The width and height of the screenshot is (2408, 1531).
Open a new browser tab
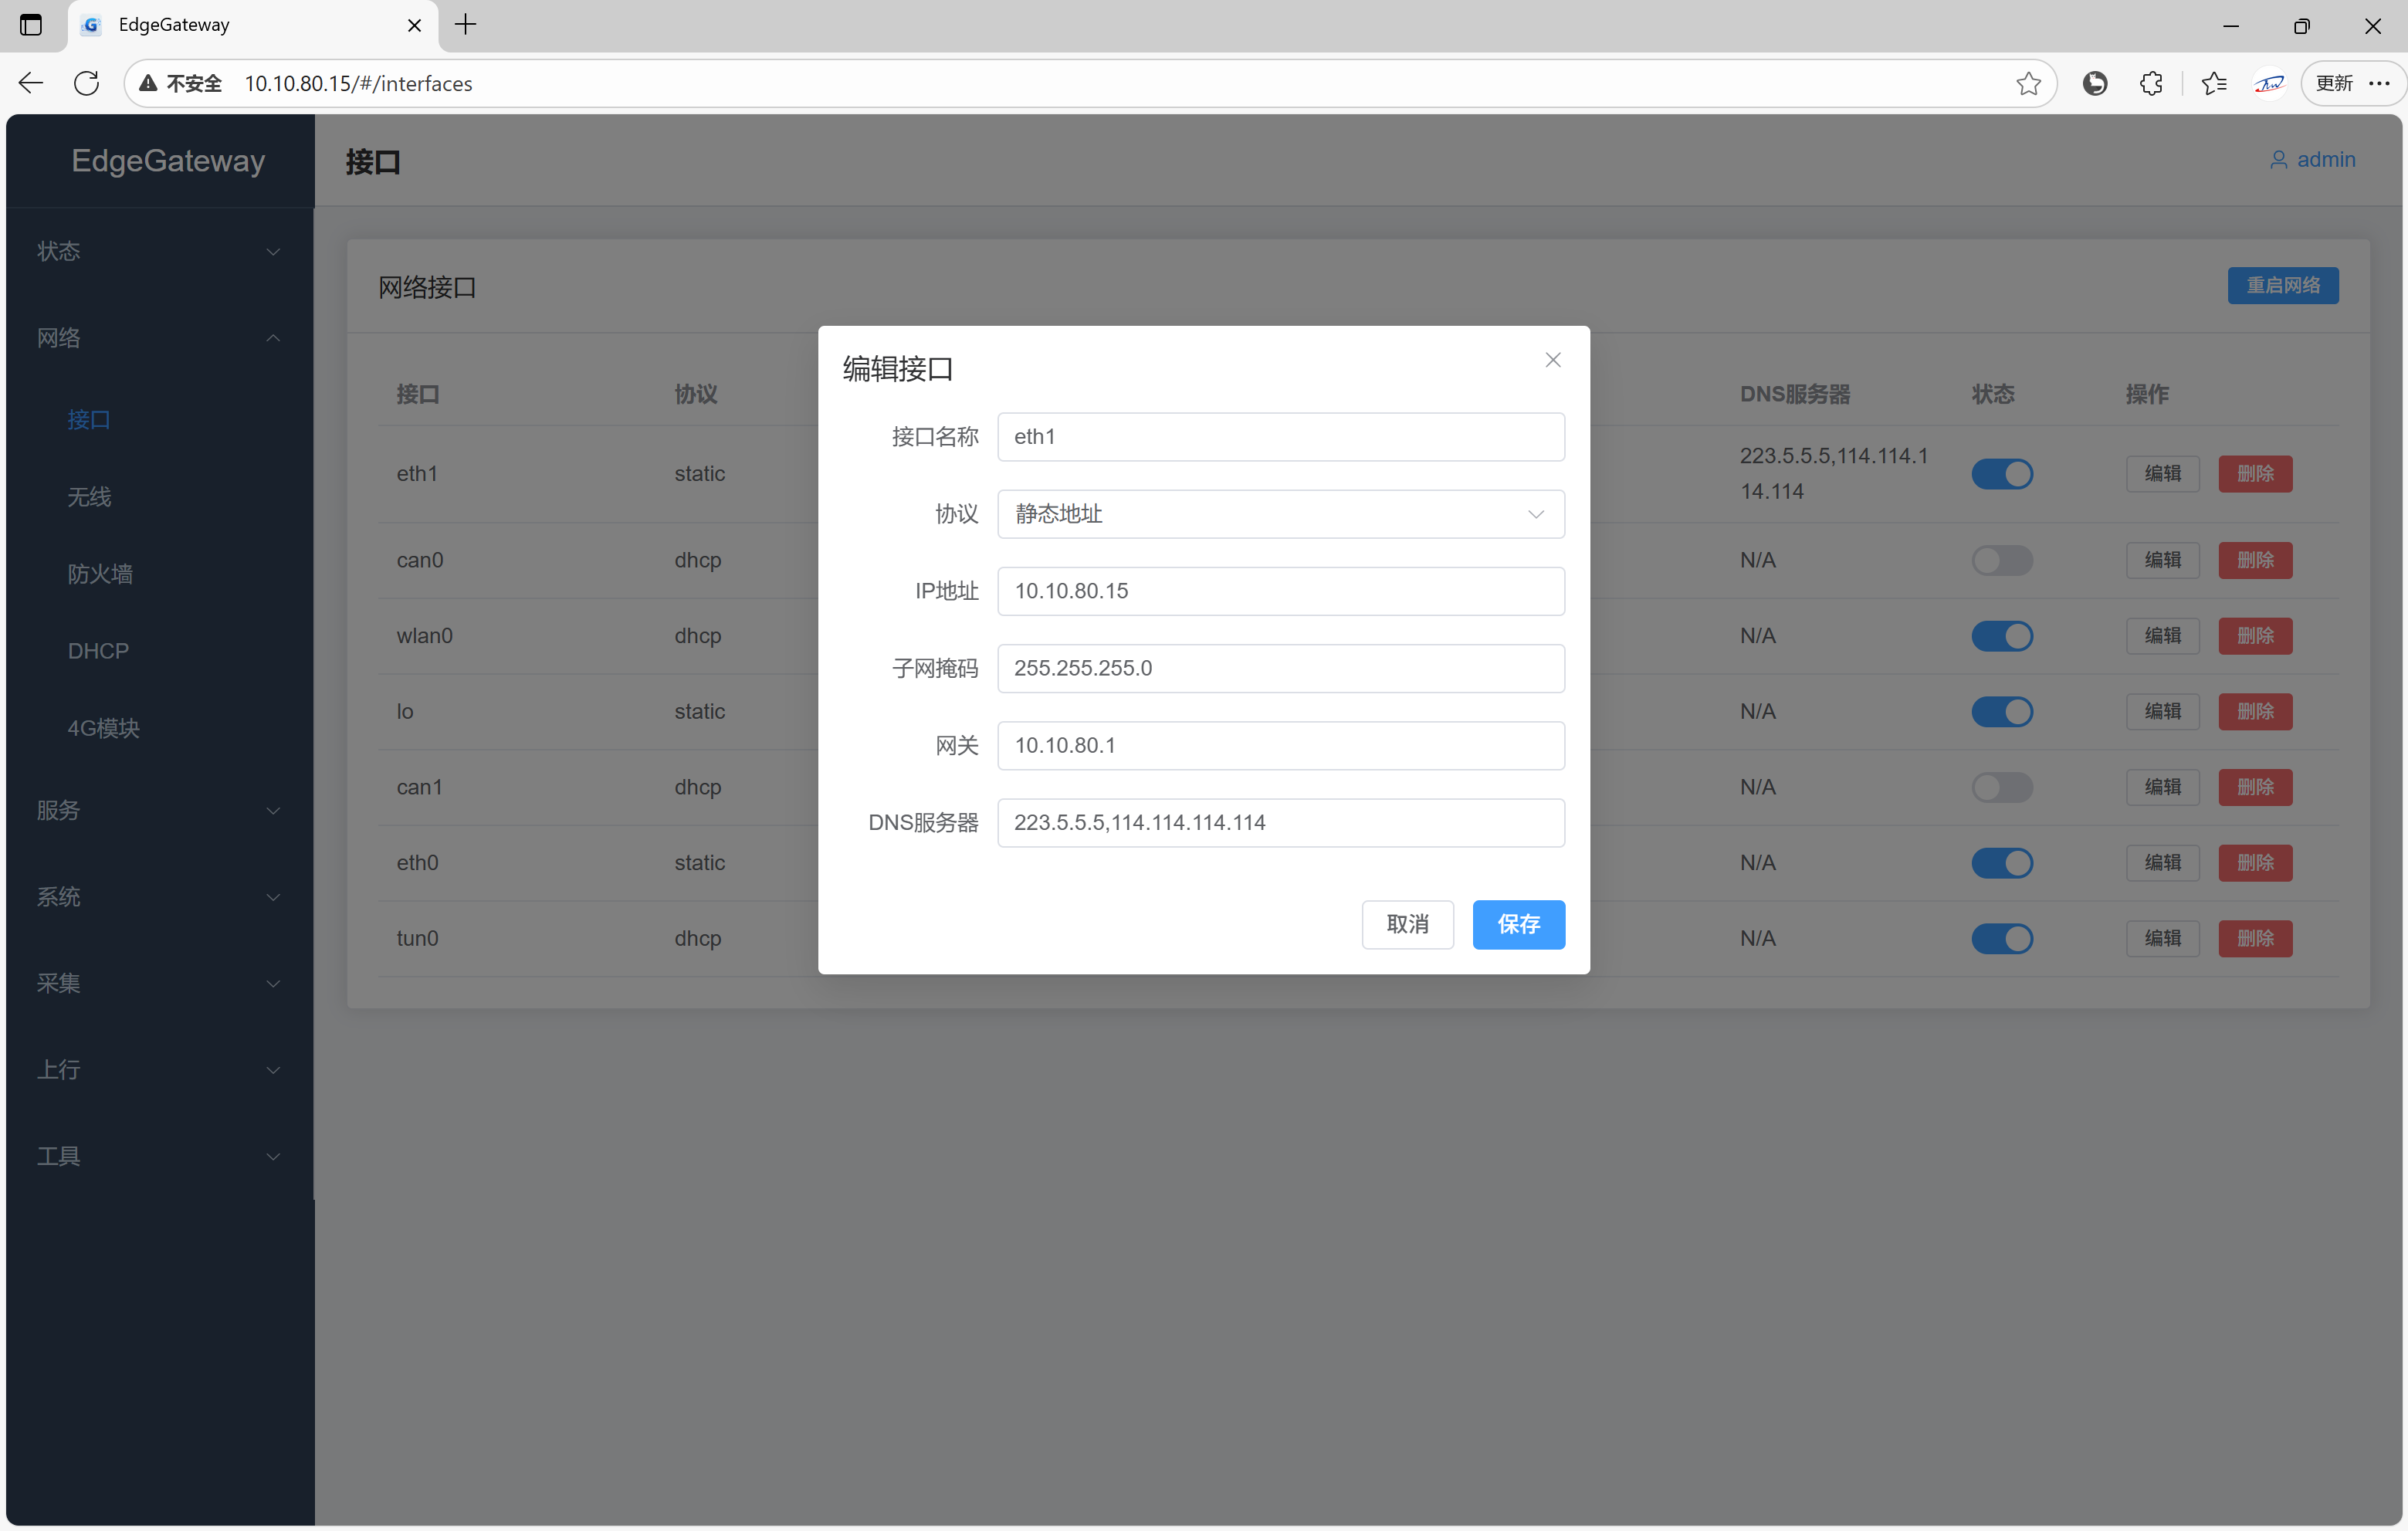465,25
